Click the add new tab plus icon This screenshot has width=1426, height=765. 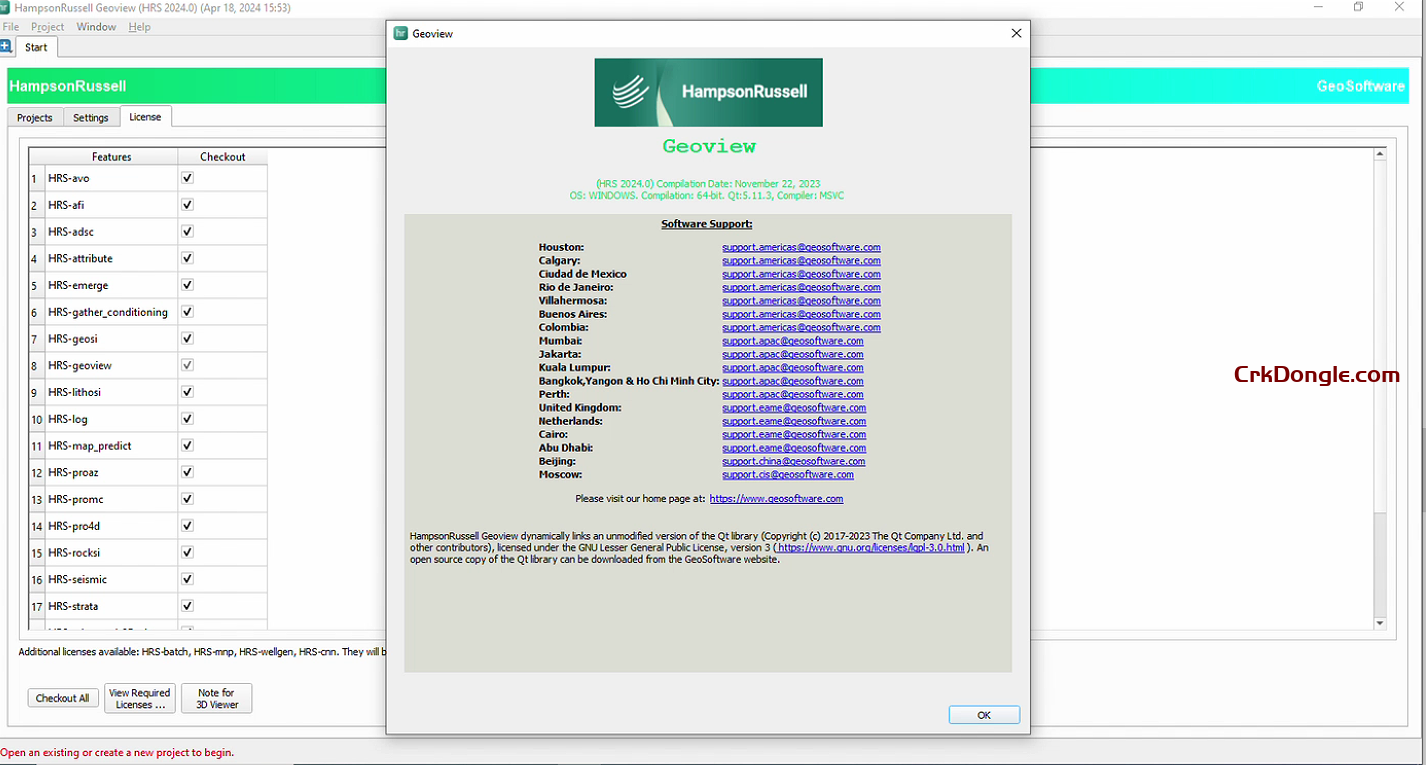point(7,47)
